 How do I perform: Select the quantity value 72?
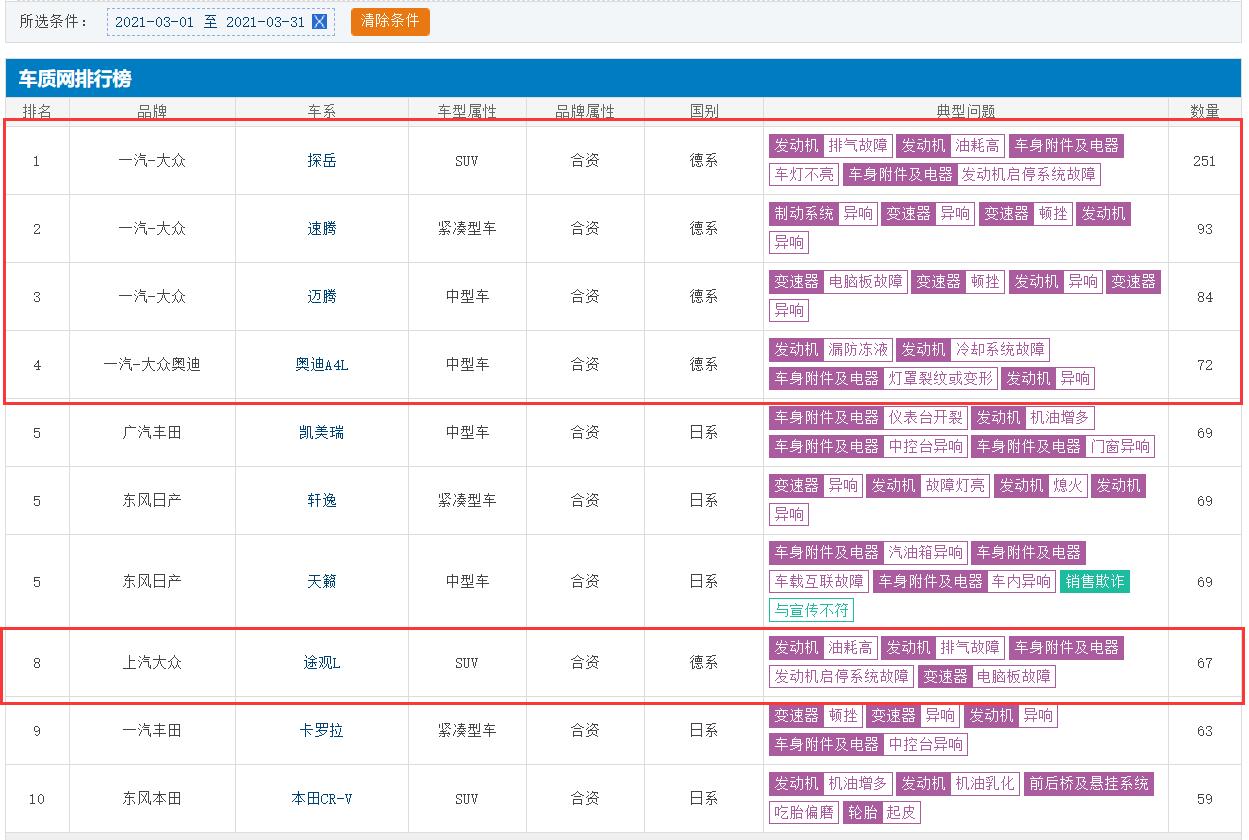tap(1204, 365)
